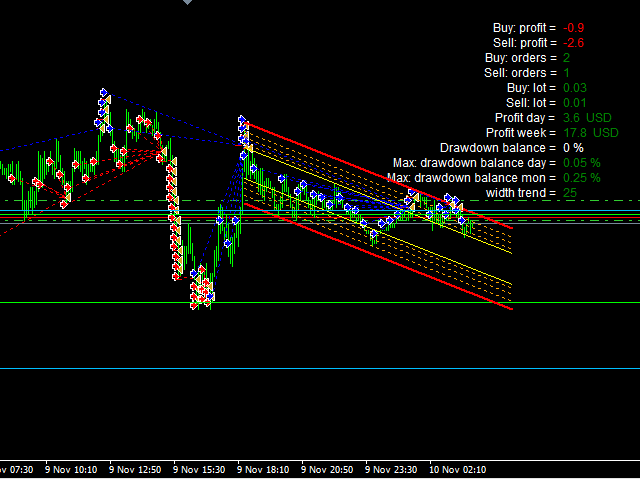The height and width of the screenshot is (480, 640).
Task: Click the 9 Nov 23:30 time axis label
Action: tap(391, 470)
